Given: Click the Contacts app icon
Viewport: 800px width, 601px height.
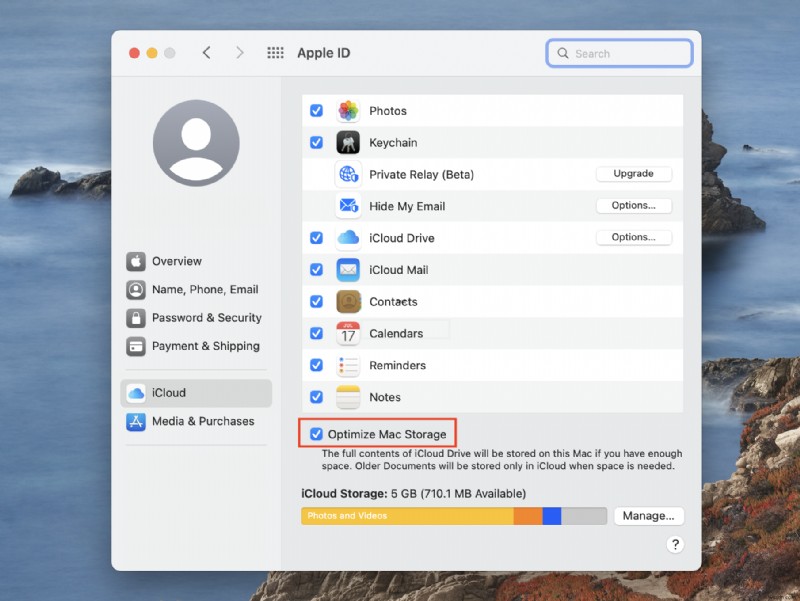Looking at the screenshot, I should coord(349,301).
